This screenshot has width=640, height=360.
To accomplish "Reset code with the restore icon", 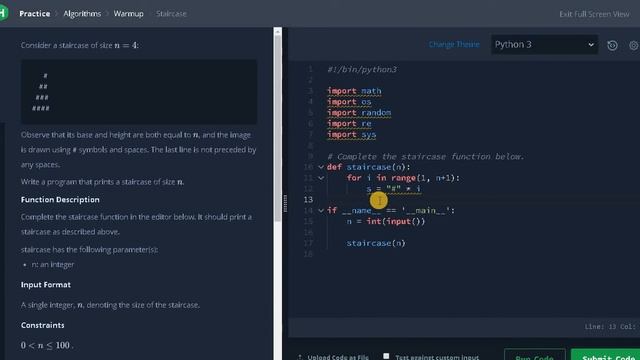I will tap(612, 45).
